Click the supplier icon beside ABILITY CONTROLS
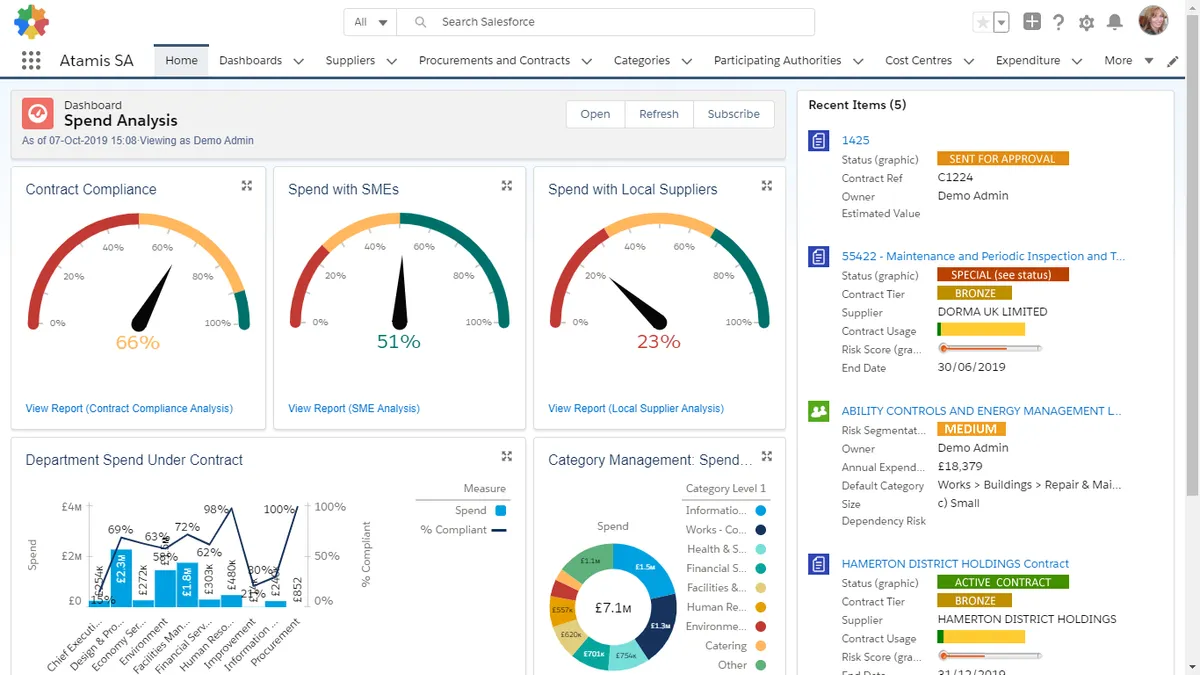 [x=819, y=411]
